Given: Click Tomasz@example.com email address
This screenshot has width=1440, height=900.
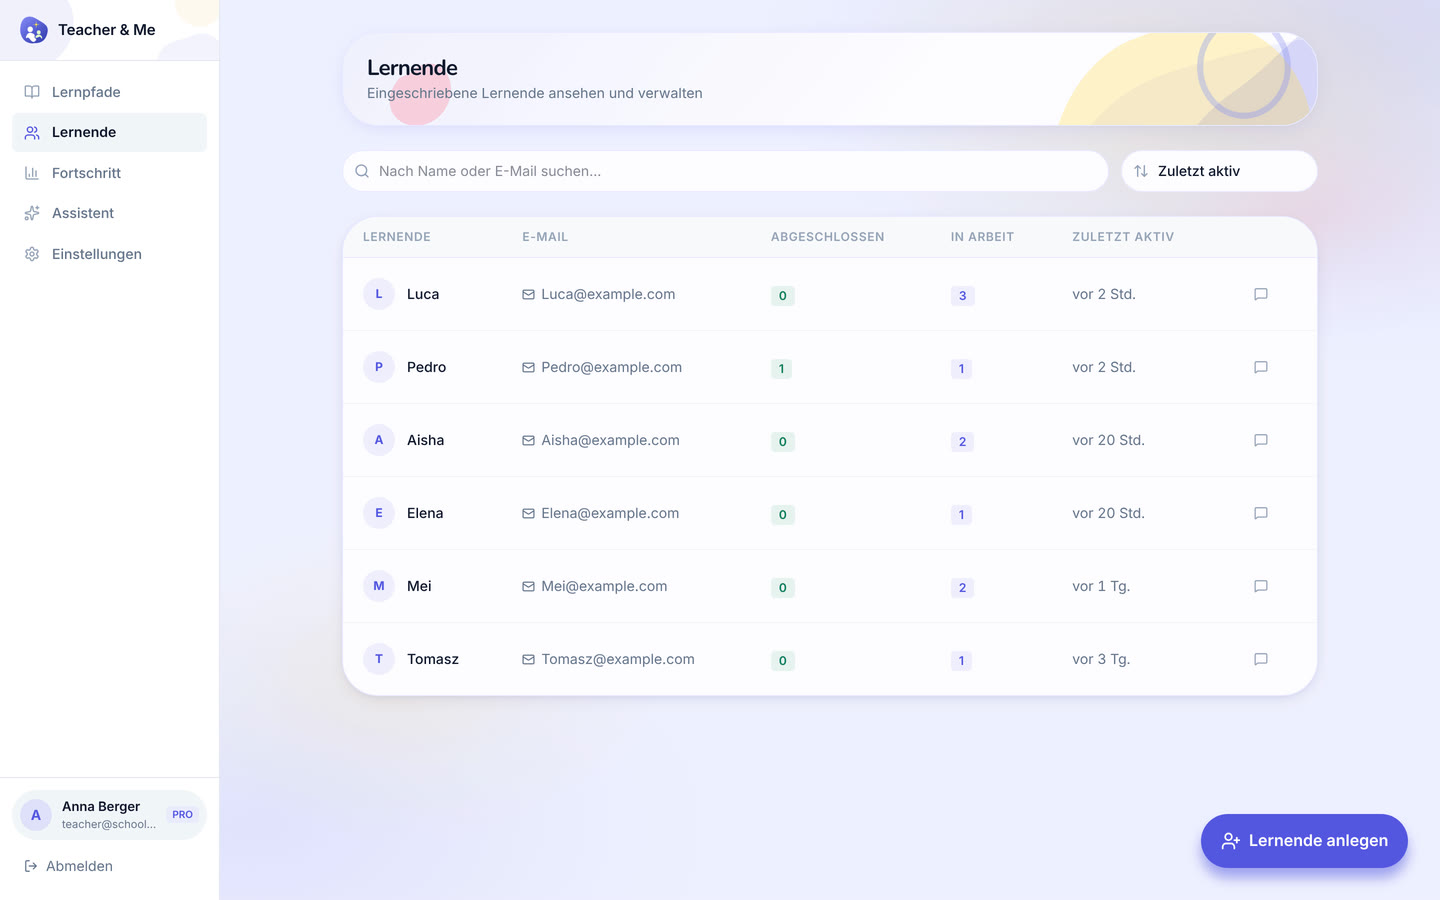Looking at the screenshot, I should tap(618, 659).
